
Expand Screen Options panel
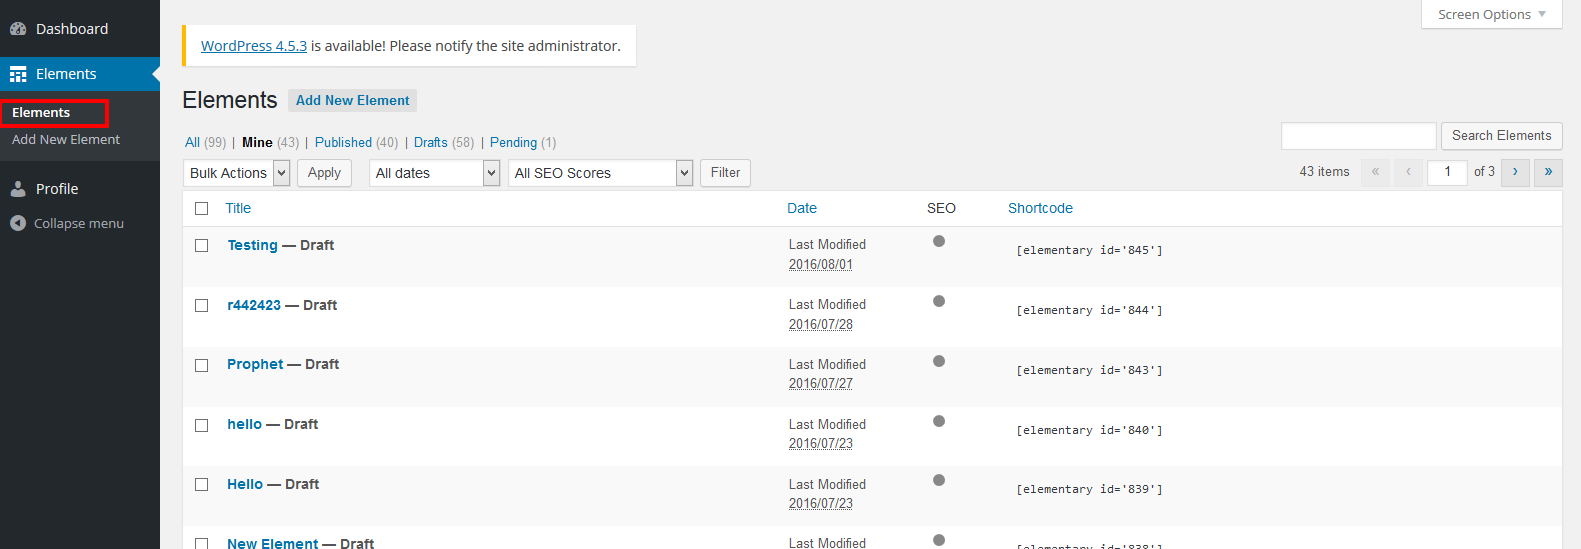(1491, 14)
